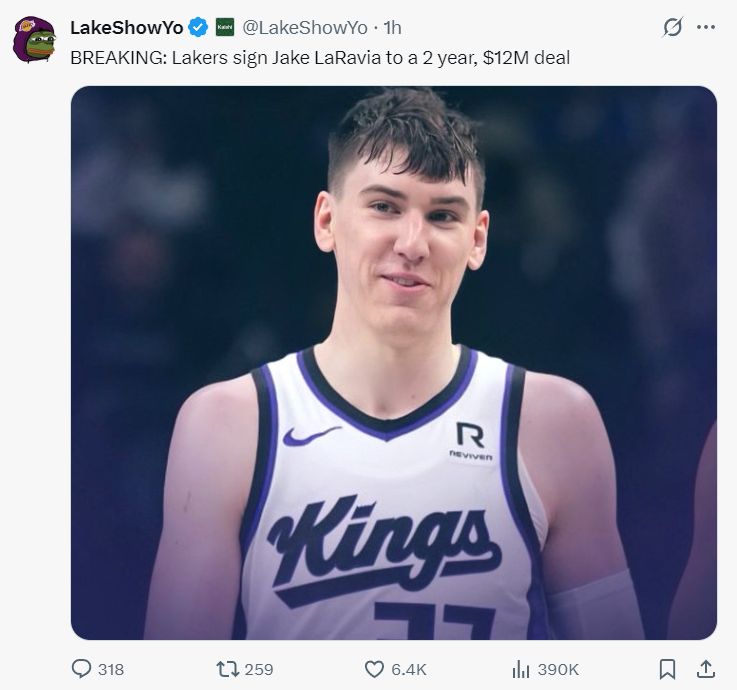Click the 318 replies count
This screenshot has height=690, width=737.
coord(111,670)
